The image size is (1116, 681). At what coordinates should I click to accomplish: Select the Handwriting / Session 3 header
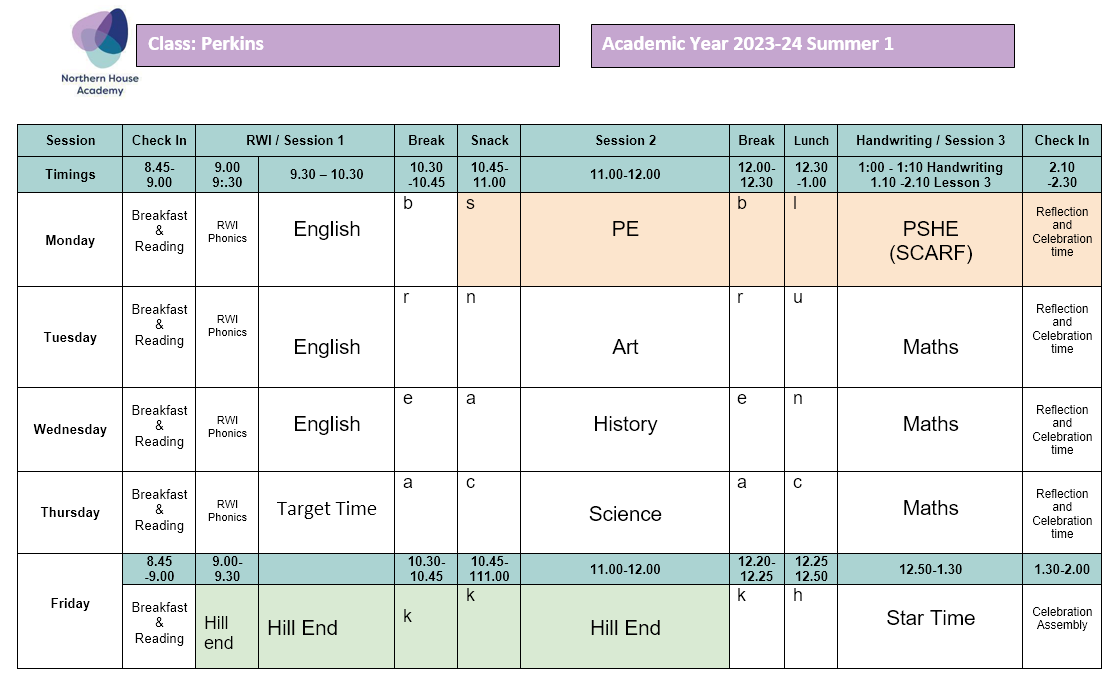929,141
